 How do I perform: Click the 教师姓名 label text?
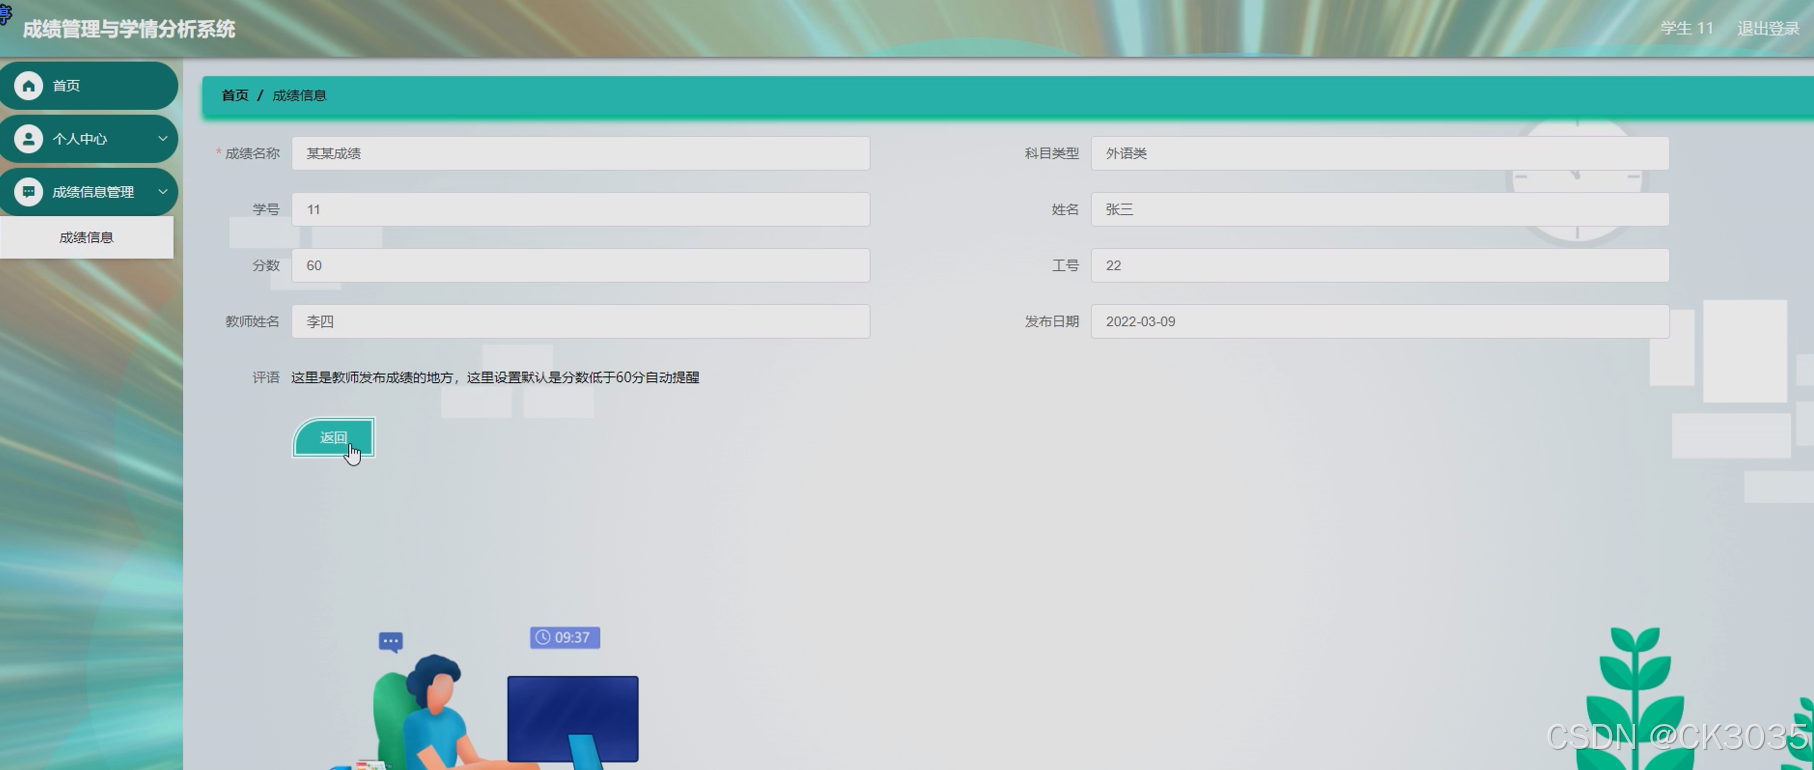[x=252, y=322]
